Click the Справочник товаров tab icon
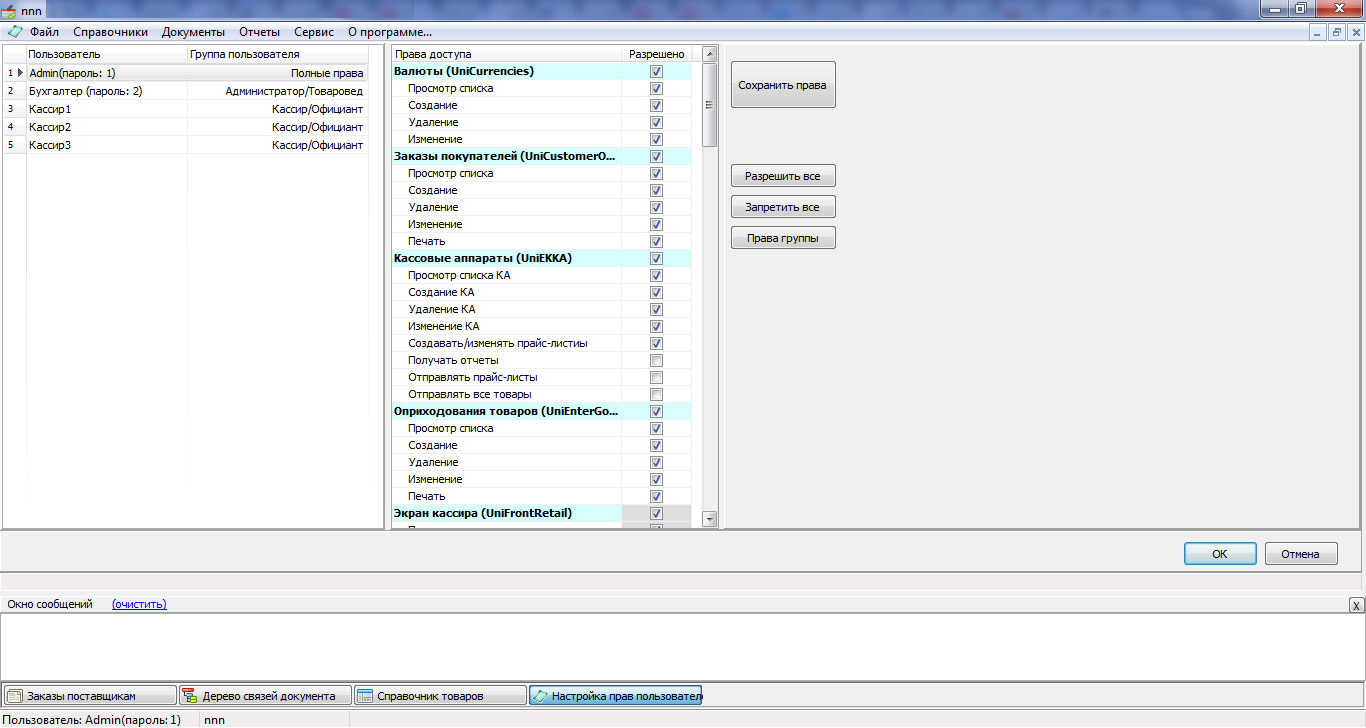This screenshot has width=1366, height=728. [x=365, y=695]
